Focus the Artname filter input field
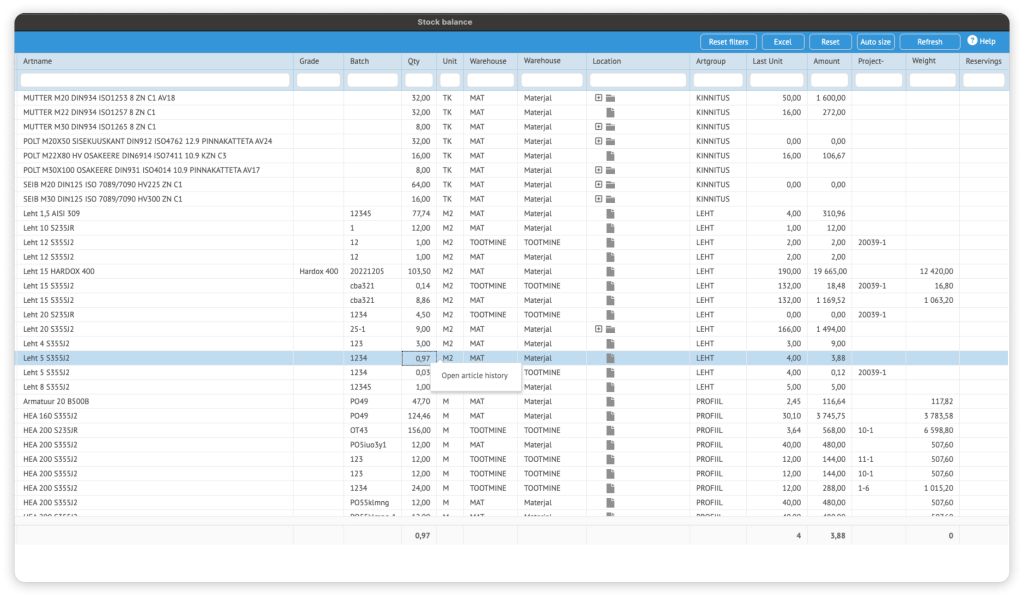This screenshot has height=598, width=1024. (x=155, y=80)
